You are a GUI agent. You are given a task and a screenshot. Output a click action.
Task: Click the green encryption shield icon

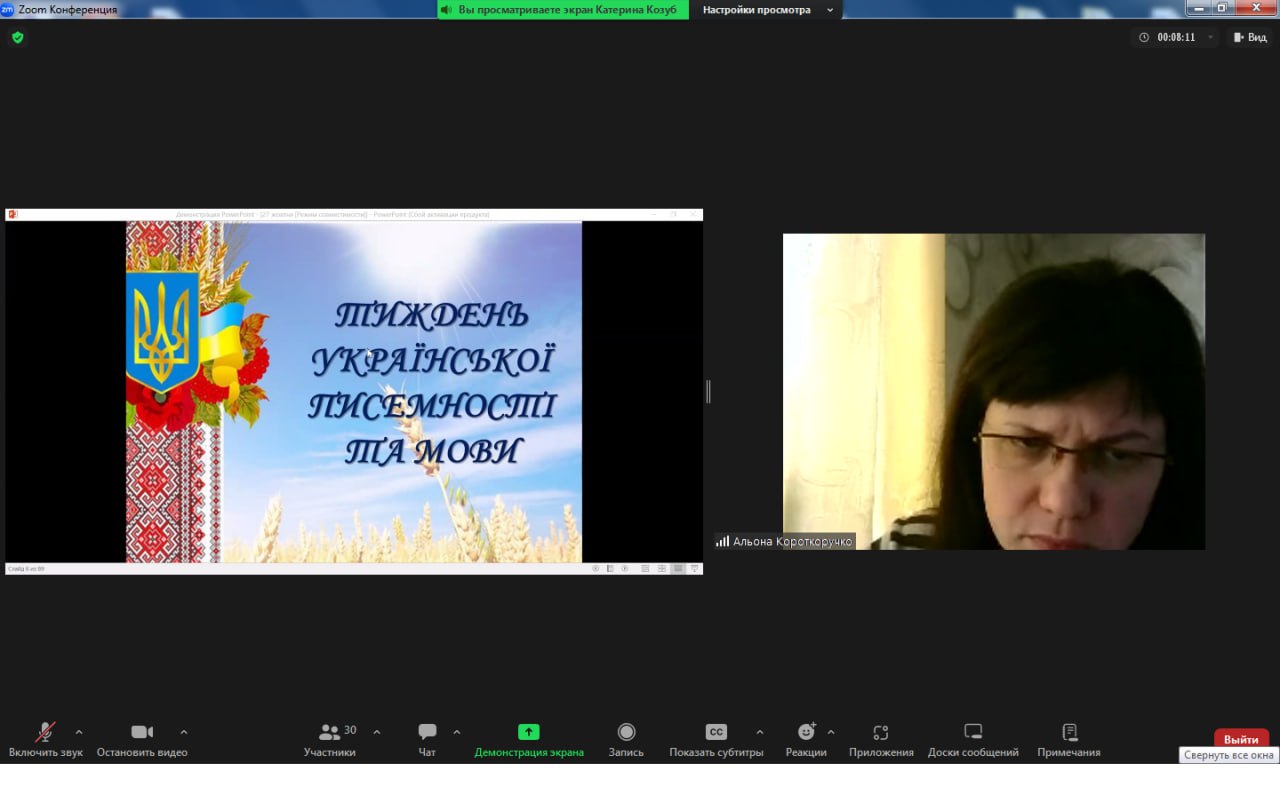[x=17, y=37]
